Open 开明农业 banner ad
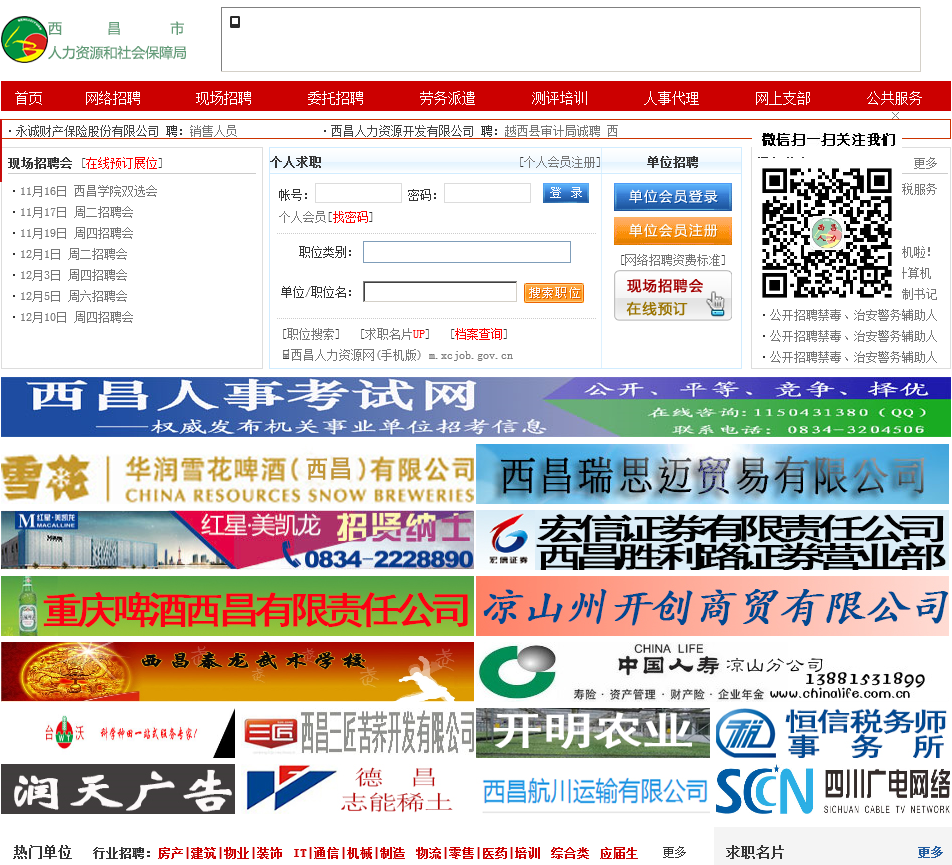Screen dimensions: 952x865 pyautogui.click(x=593, y=733)
